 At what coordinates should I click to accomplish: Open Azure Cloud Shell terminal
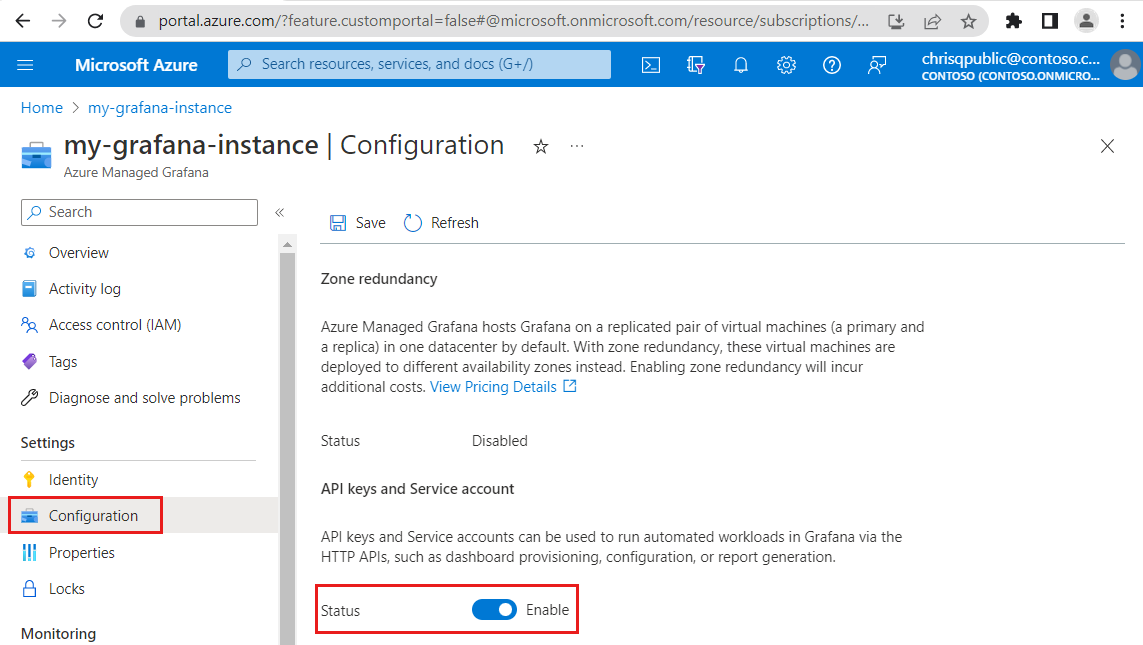click(x=651, y=65)
